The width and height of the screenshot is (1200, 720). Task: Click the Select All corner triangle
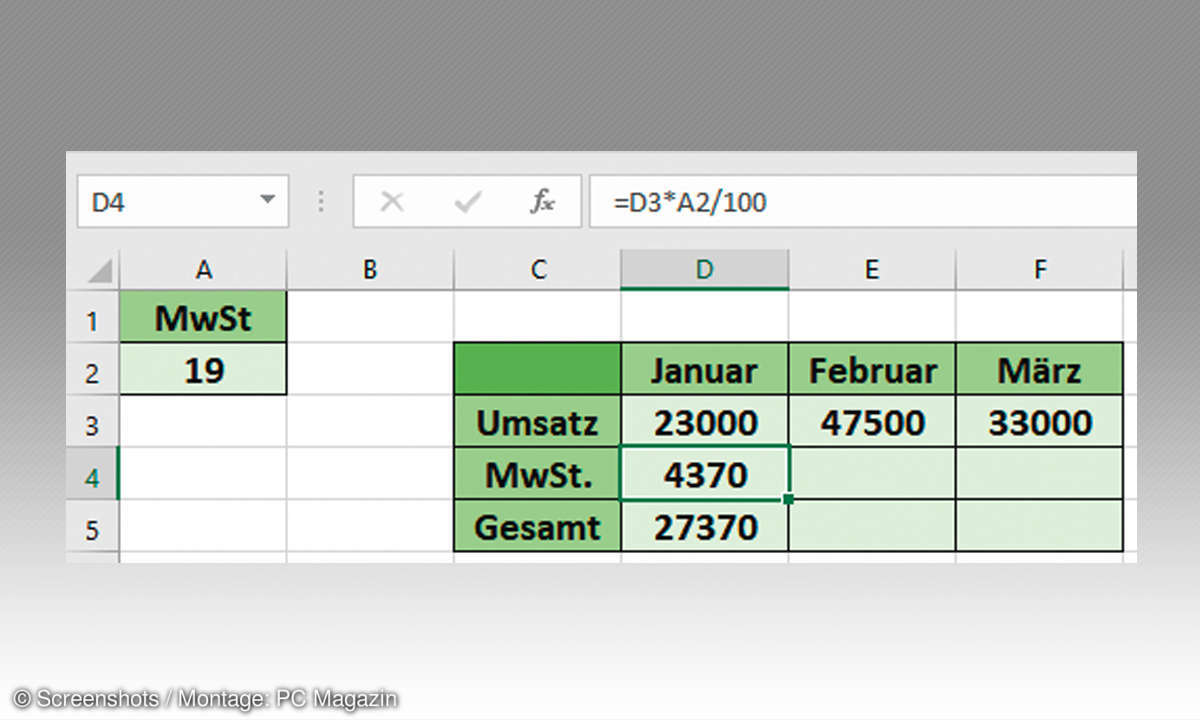click(98, 271)
